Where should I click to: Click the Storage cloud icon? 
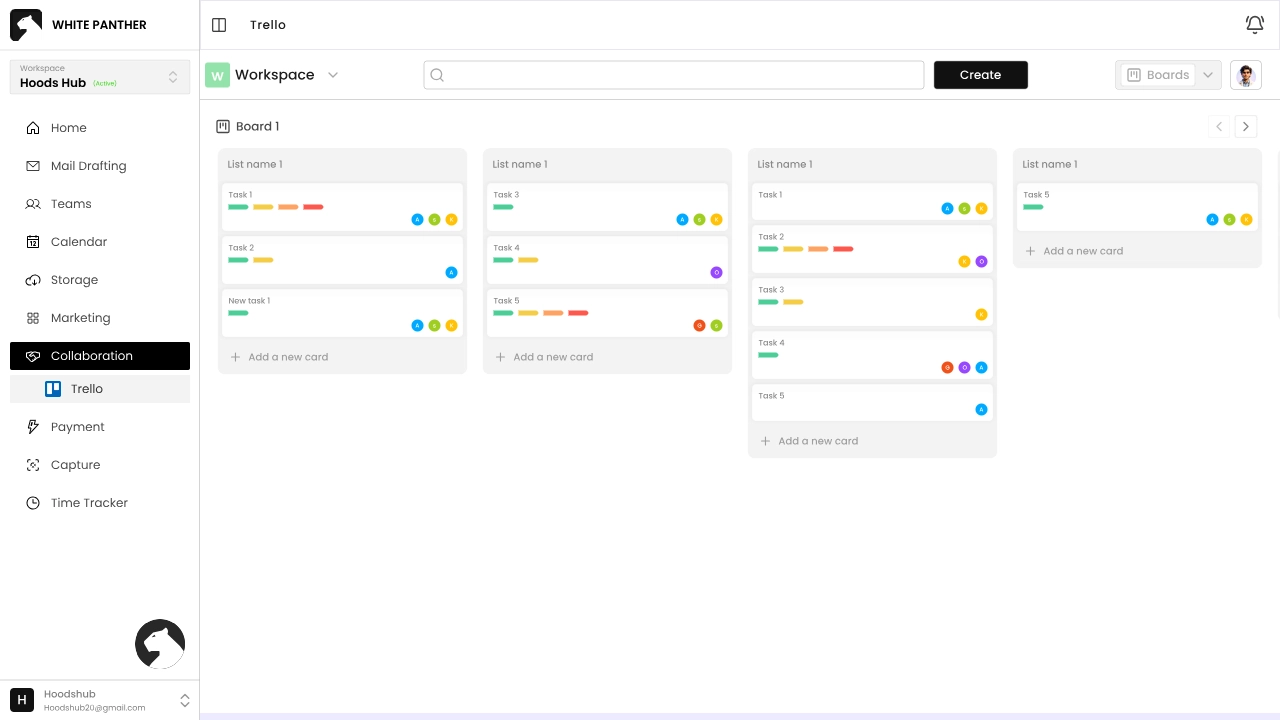[x=33, y=280]
